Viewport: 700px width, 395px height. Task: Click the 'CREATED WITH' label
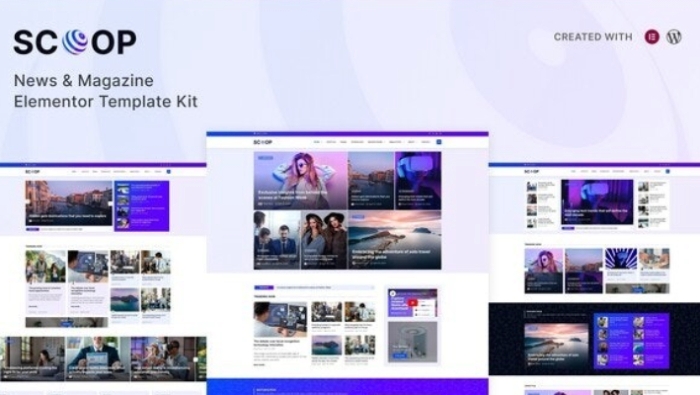pyautogui.click(x=593, y=37)
